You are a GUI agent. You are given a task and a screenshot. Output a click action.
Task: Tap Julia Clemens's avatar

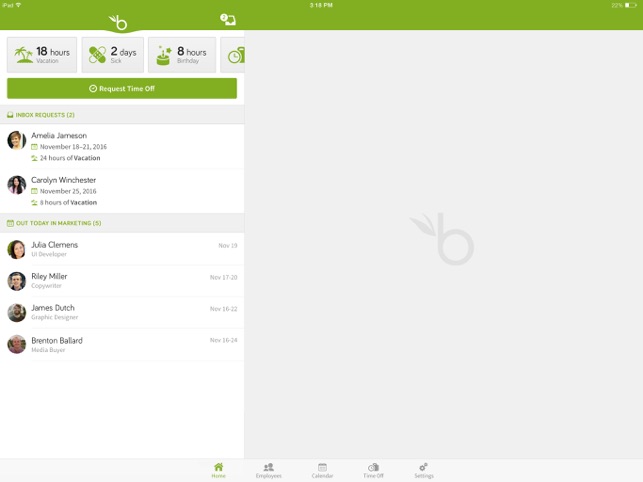point(17,249)
